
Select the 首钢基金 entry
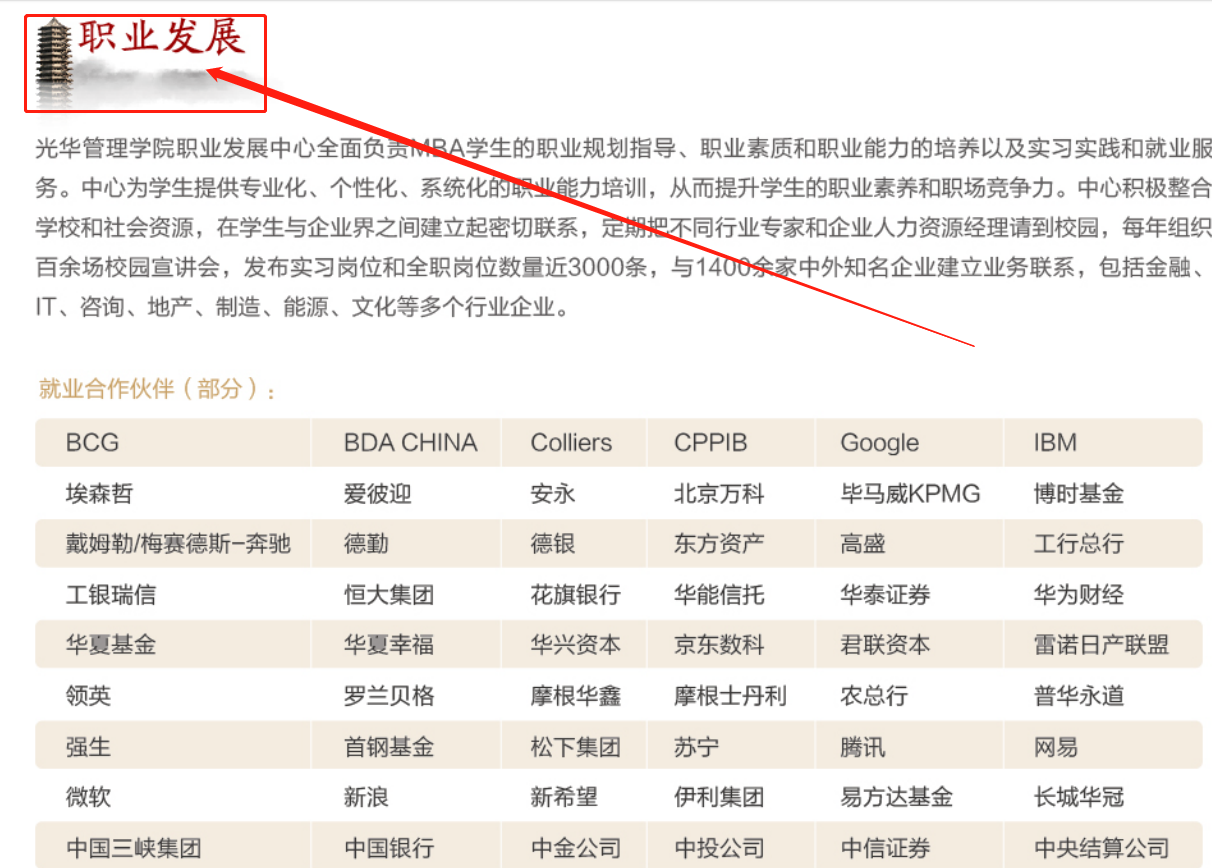click(389, 747)
